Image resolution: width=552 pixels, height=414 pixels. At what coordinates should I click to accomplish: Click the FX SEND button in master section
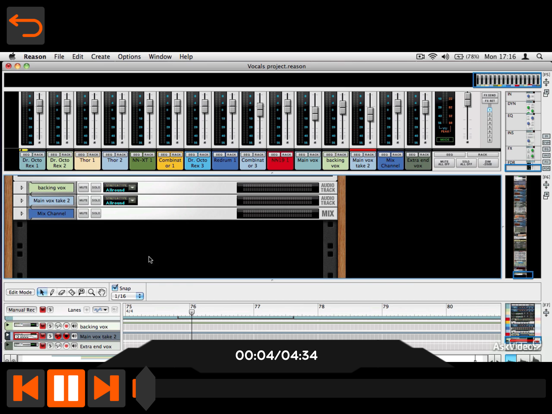[x=489, y=95]
